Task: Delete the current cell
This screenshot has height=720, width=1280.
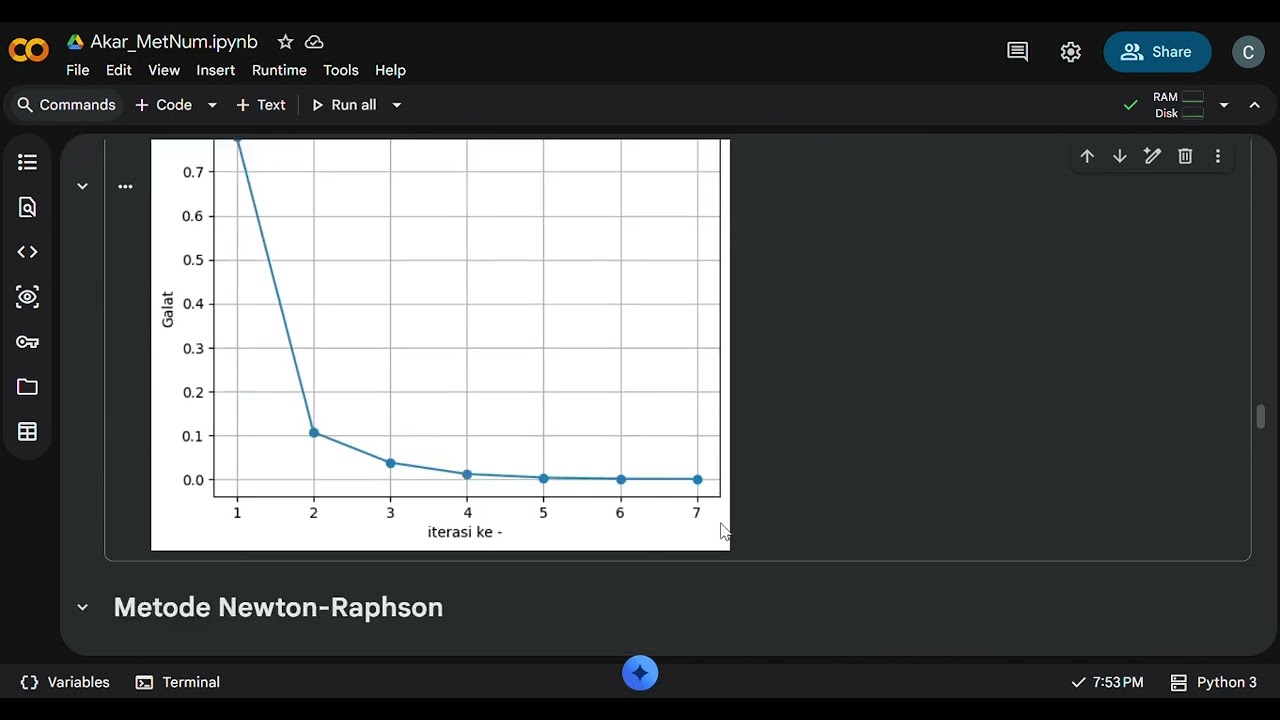Action: pyautogui.click(x=1185, y=156)
